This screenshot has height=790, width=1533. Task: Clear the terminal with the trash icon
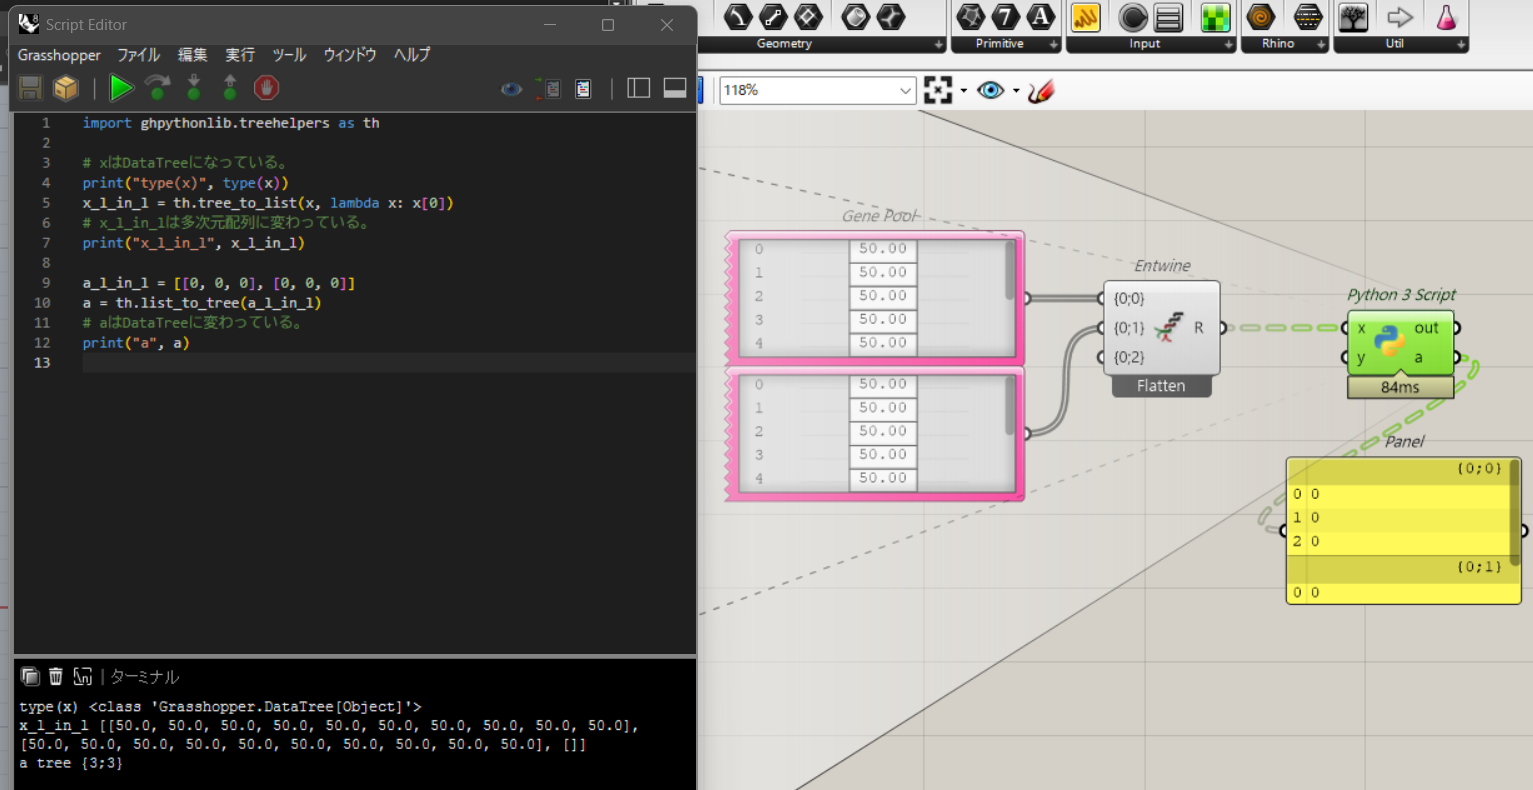56,677
